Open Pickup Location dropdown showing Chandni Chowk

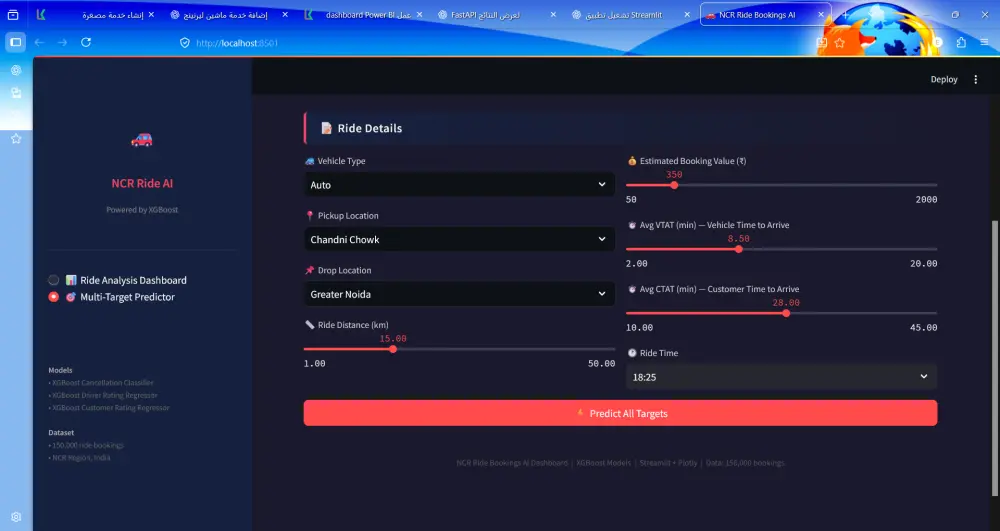459,240
